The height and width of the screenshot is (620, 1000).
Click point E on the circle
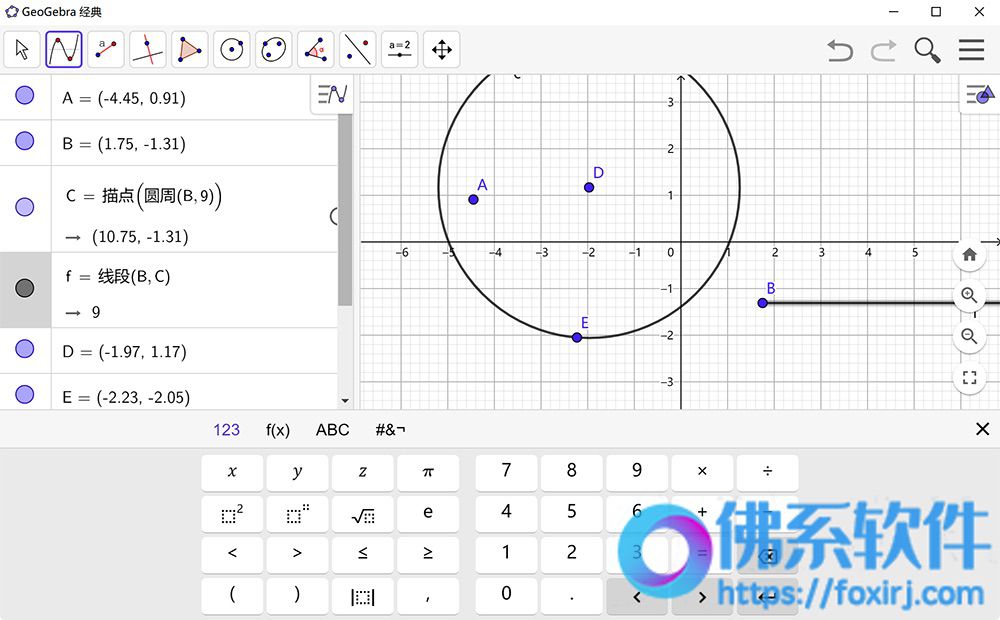(x=577, y=337)
